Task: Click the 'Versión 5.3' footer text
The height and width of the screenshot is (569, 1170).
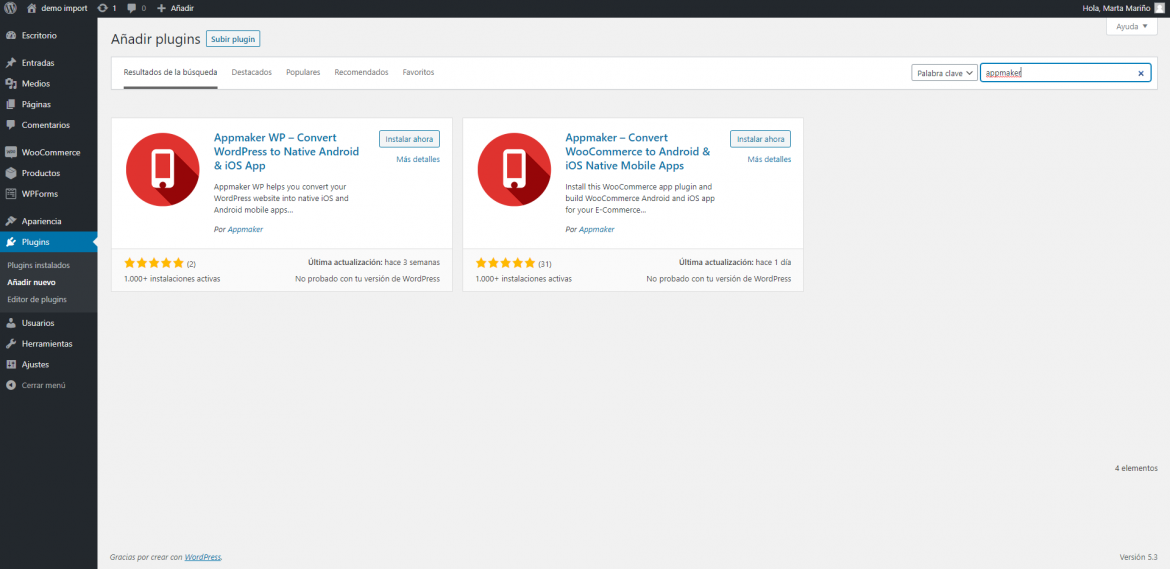Action: click(1139, 557)
